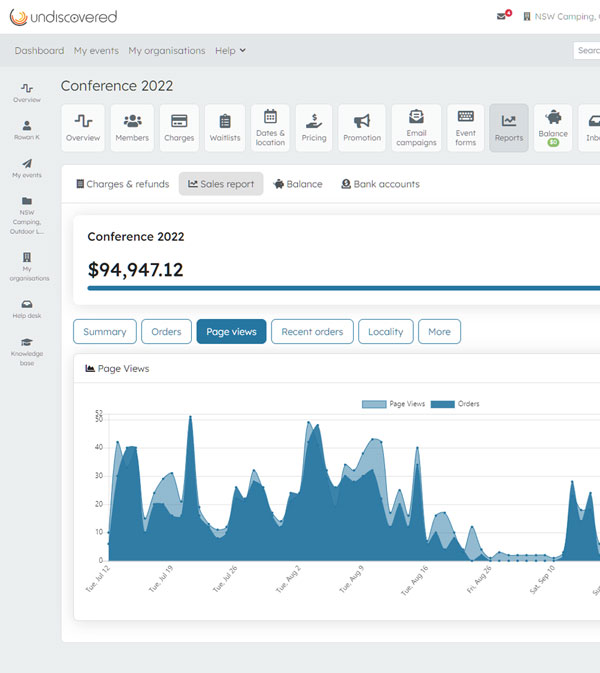Click the $94,947.12 total amount
Viewport: 600px width, 673px height.
[x=136, y=270]
